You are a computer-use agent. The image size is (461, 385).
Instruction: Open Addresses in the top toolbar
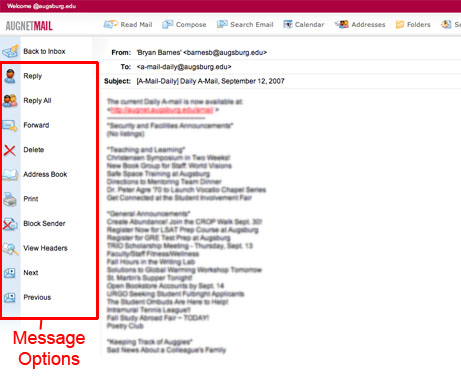pos(360,24)
